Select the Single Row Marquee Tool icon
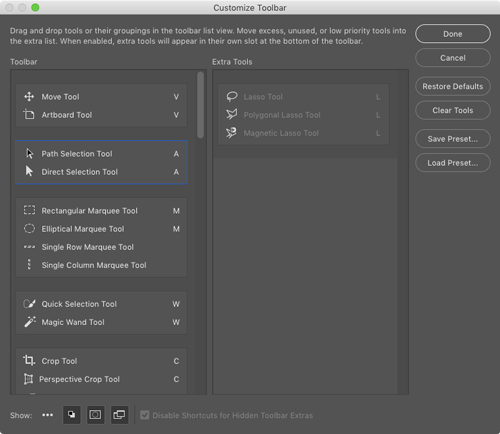This screenshot has height=434, width=500. tap(29, 247)
